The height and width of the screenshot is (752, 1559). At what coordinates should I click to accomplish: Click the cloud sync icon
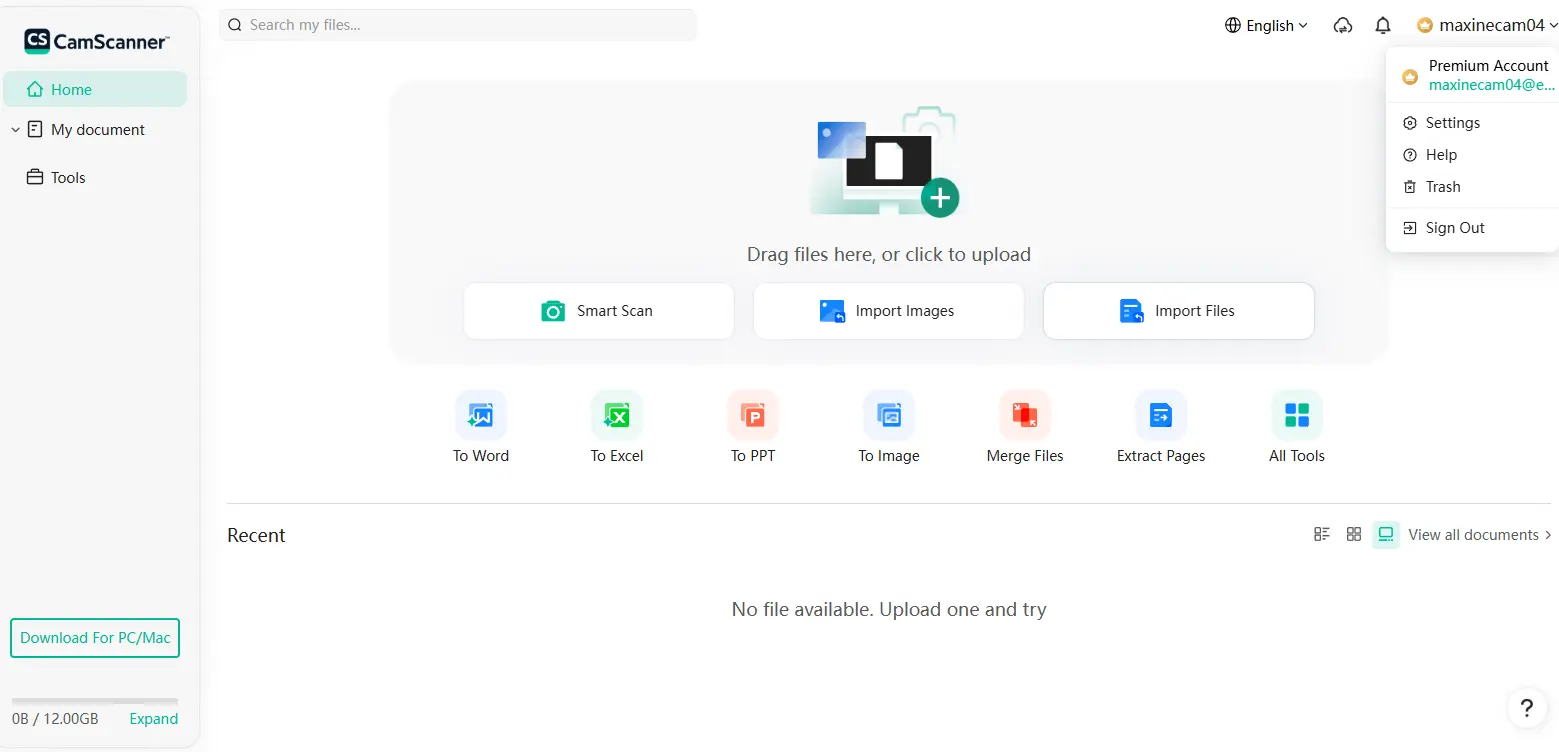[1343, 26]
